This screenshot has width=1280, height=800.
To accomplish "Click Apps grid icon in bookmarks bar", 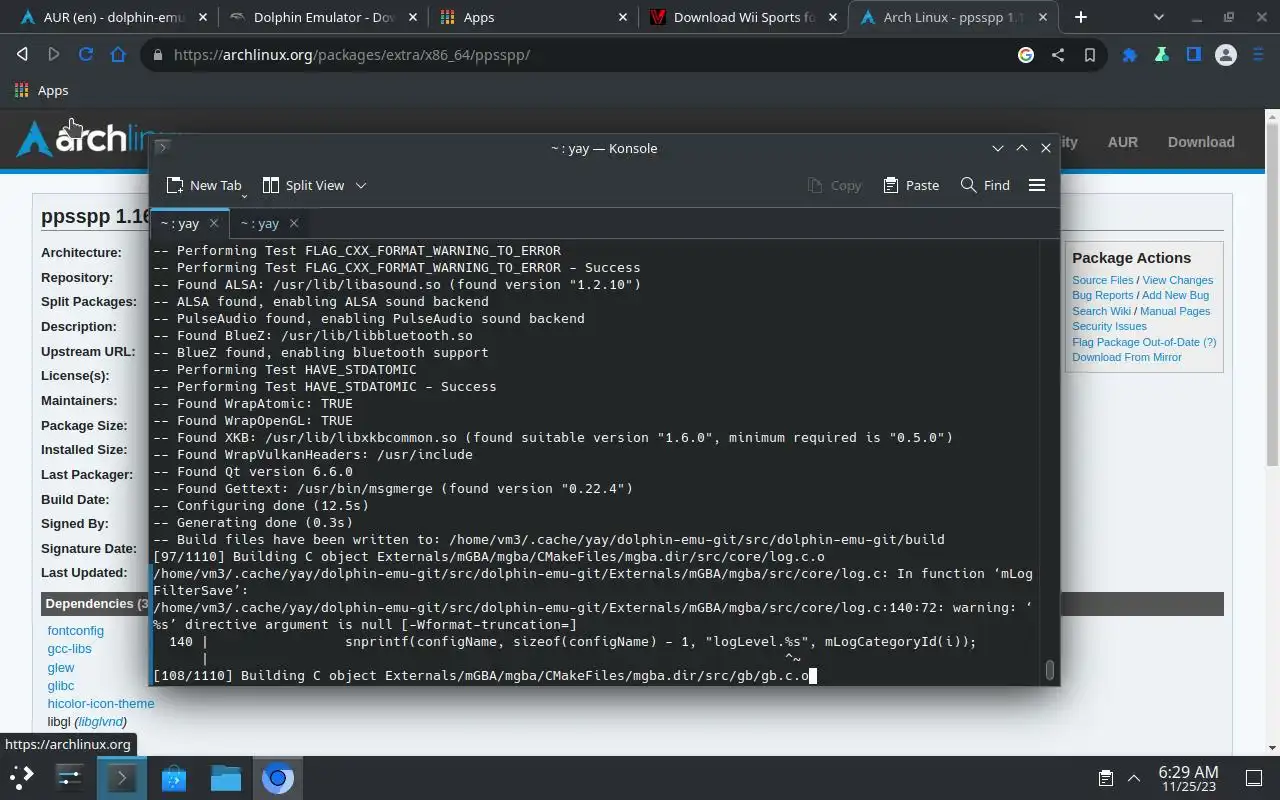I will point(22,90).
